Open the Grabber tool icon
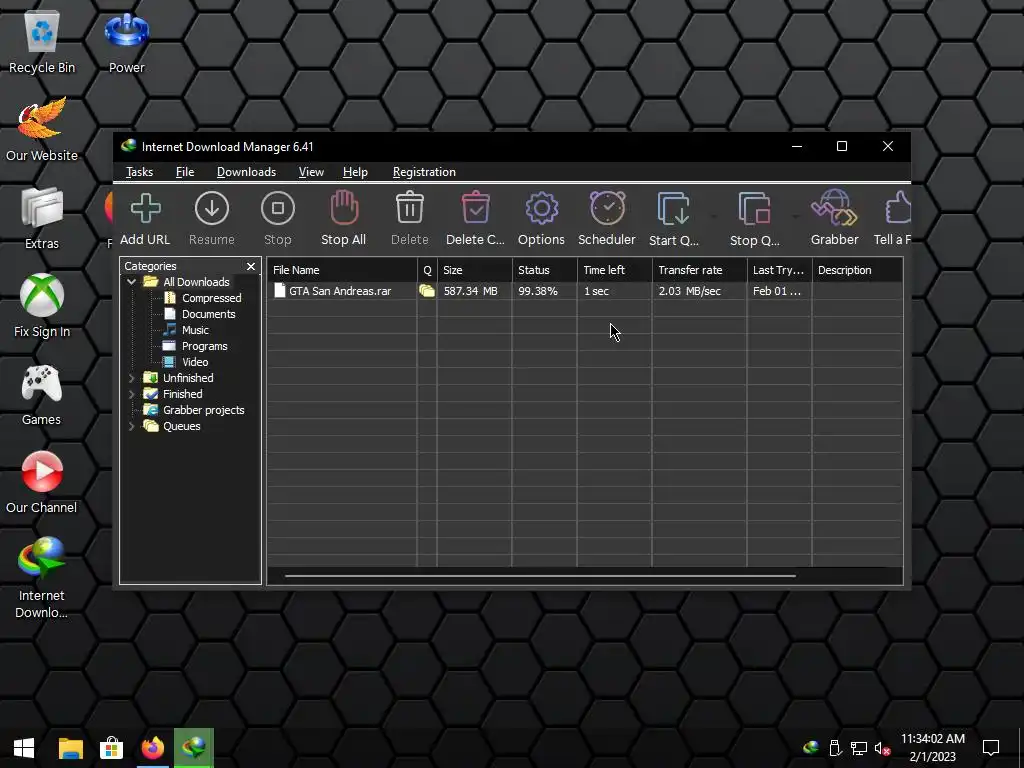 pos(834,208)
